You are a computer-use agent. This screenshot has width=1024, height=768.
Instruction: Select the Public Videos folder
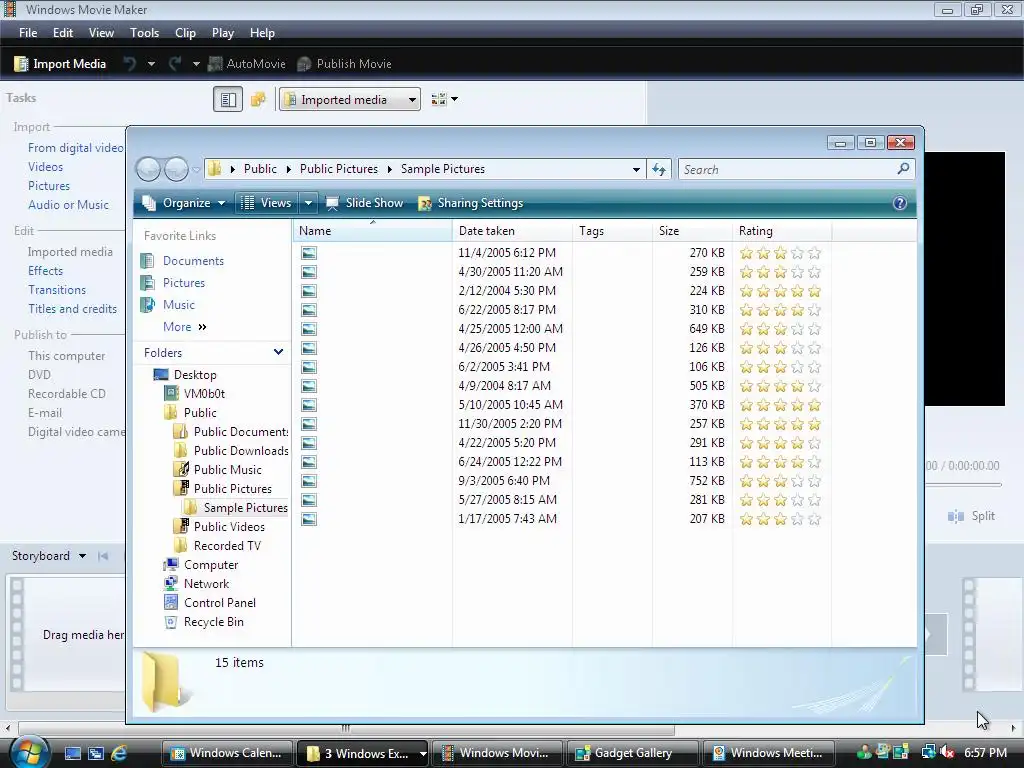tap(229, 526)
